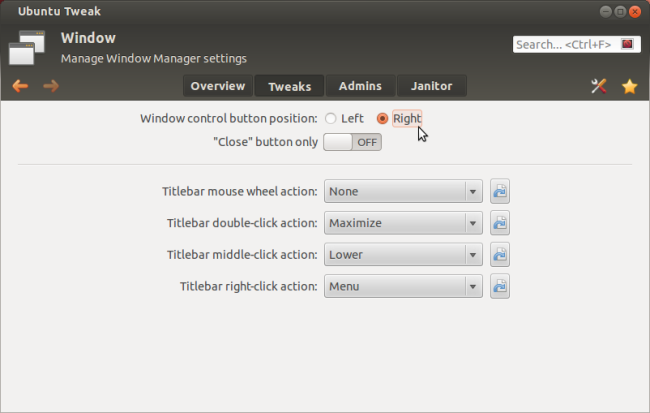Switch to the Overview tab
Screen dimensions: 650x413
coord(218,86)
